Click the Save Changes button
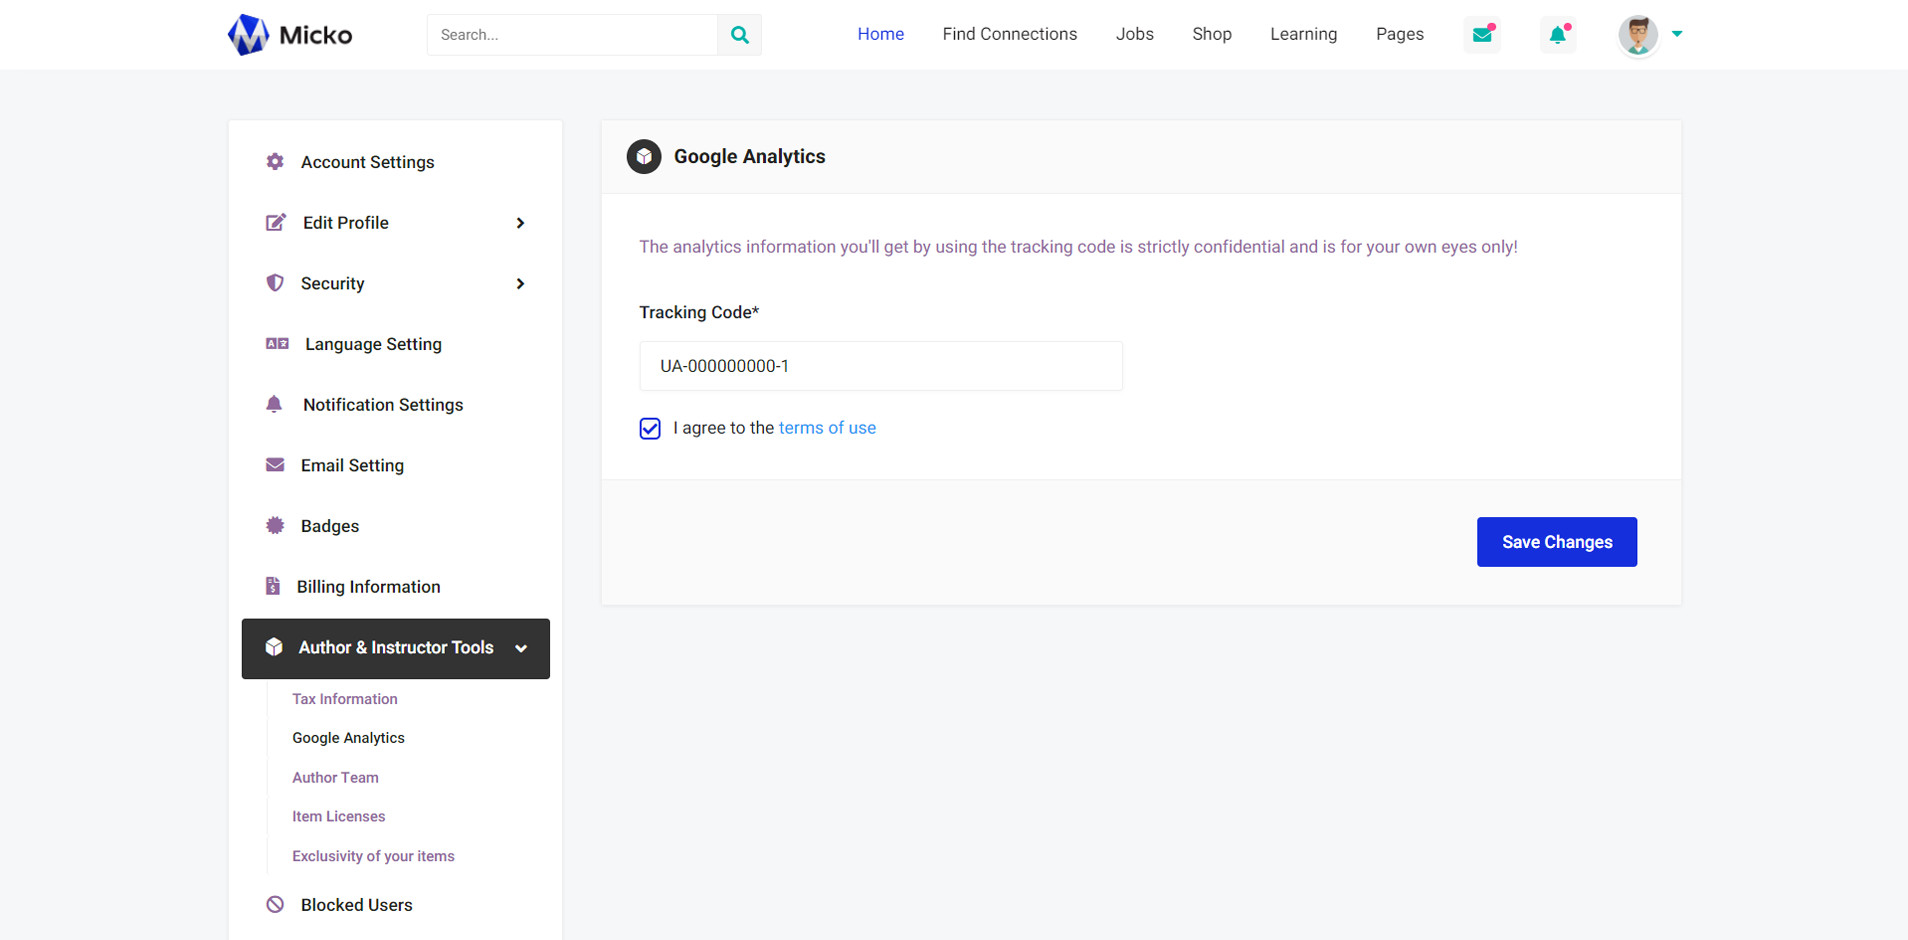This screenshot has width=1908, height=940. pyautogui.click(x=1556, y=542)
